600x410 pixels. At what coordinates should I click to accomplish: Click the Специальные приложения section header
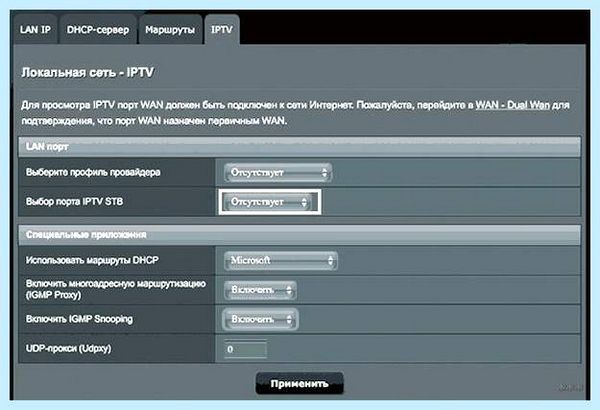299,234
